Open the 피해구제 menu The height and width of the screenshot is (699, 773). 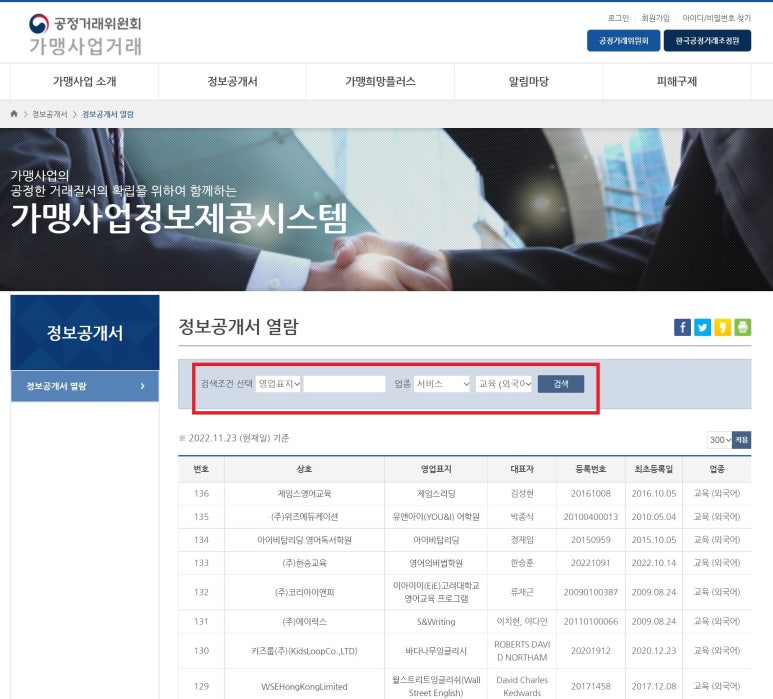(677, 81)
